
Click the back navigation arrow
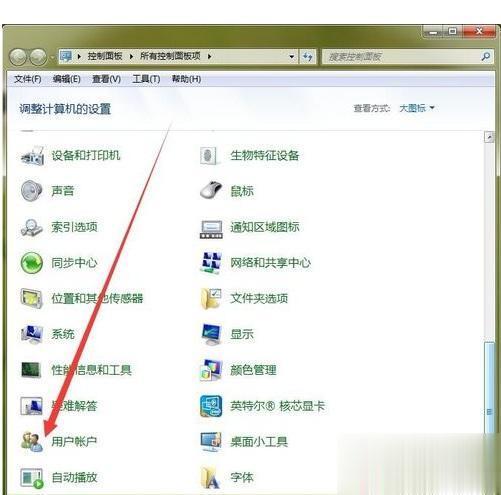[18, 57]
